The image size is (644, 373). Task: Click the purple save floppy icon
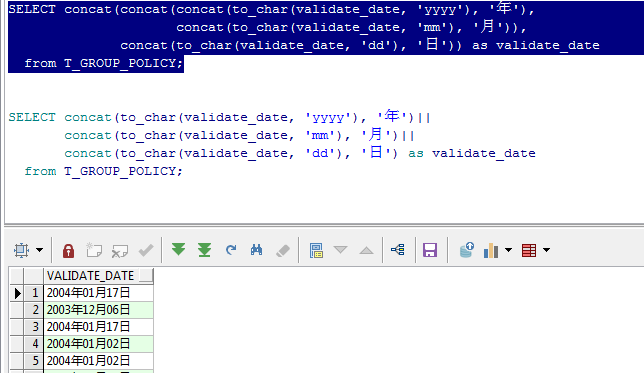pyautogui.click(x=430, y=250)
